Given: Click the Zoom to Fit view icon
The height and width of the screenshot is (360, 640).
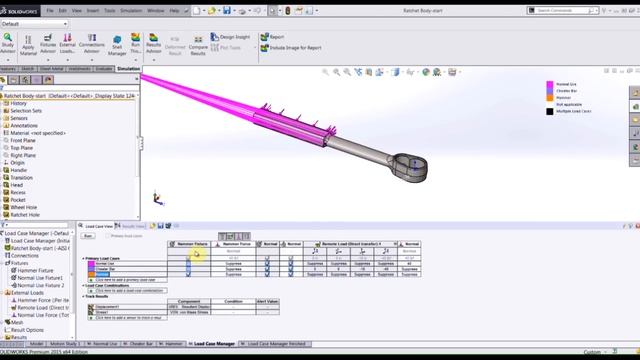Looking at the screenshot, I should (325, 72).
